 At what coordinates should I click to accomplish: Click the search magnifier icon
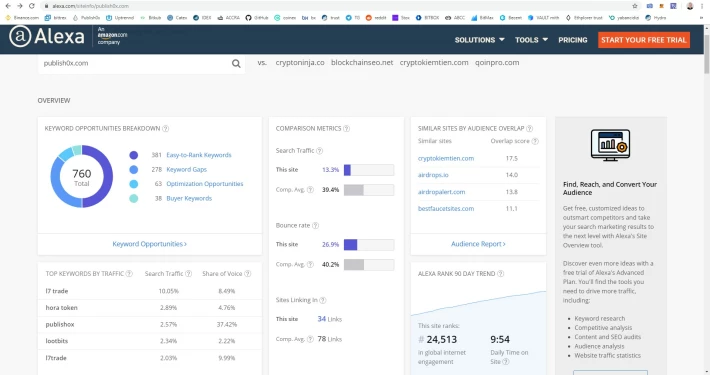[236, 63]
